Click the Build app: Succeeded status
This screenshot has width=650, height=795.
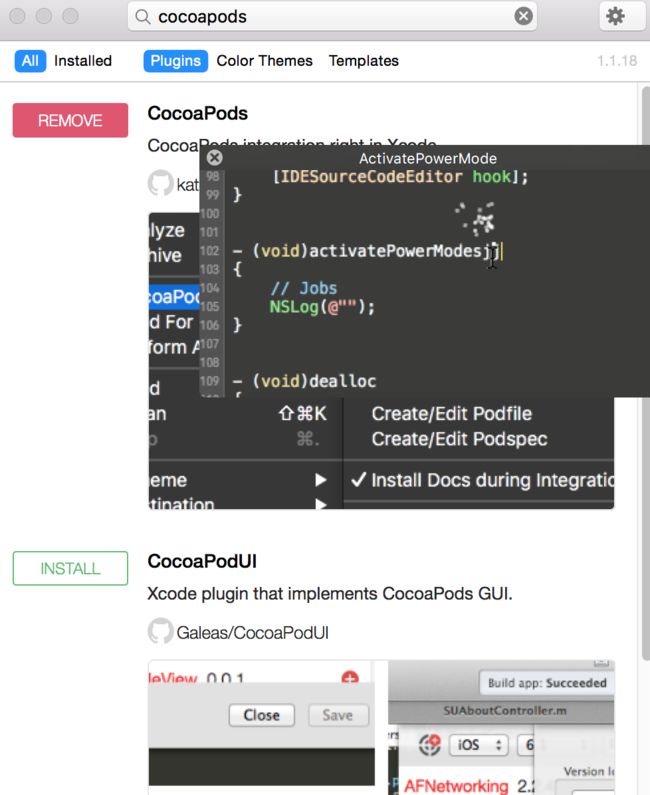point(547,683)
